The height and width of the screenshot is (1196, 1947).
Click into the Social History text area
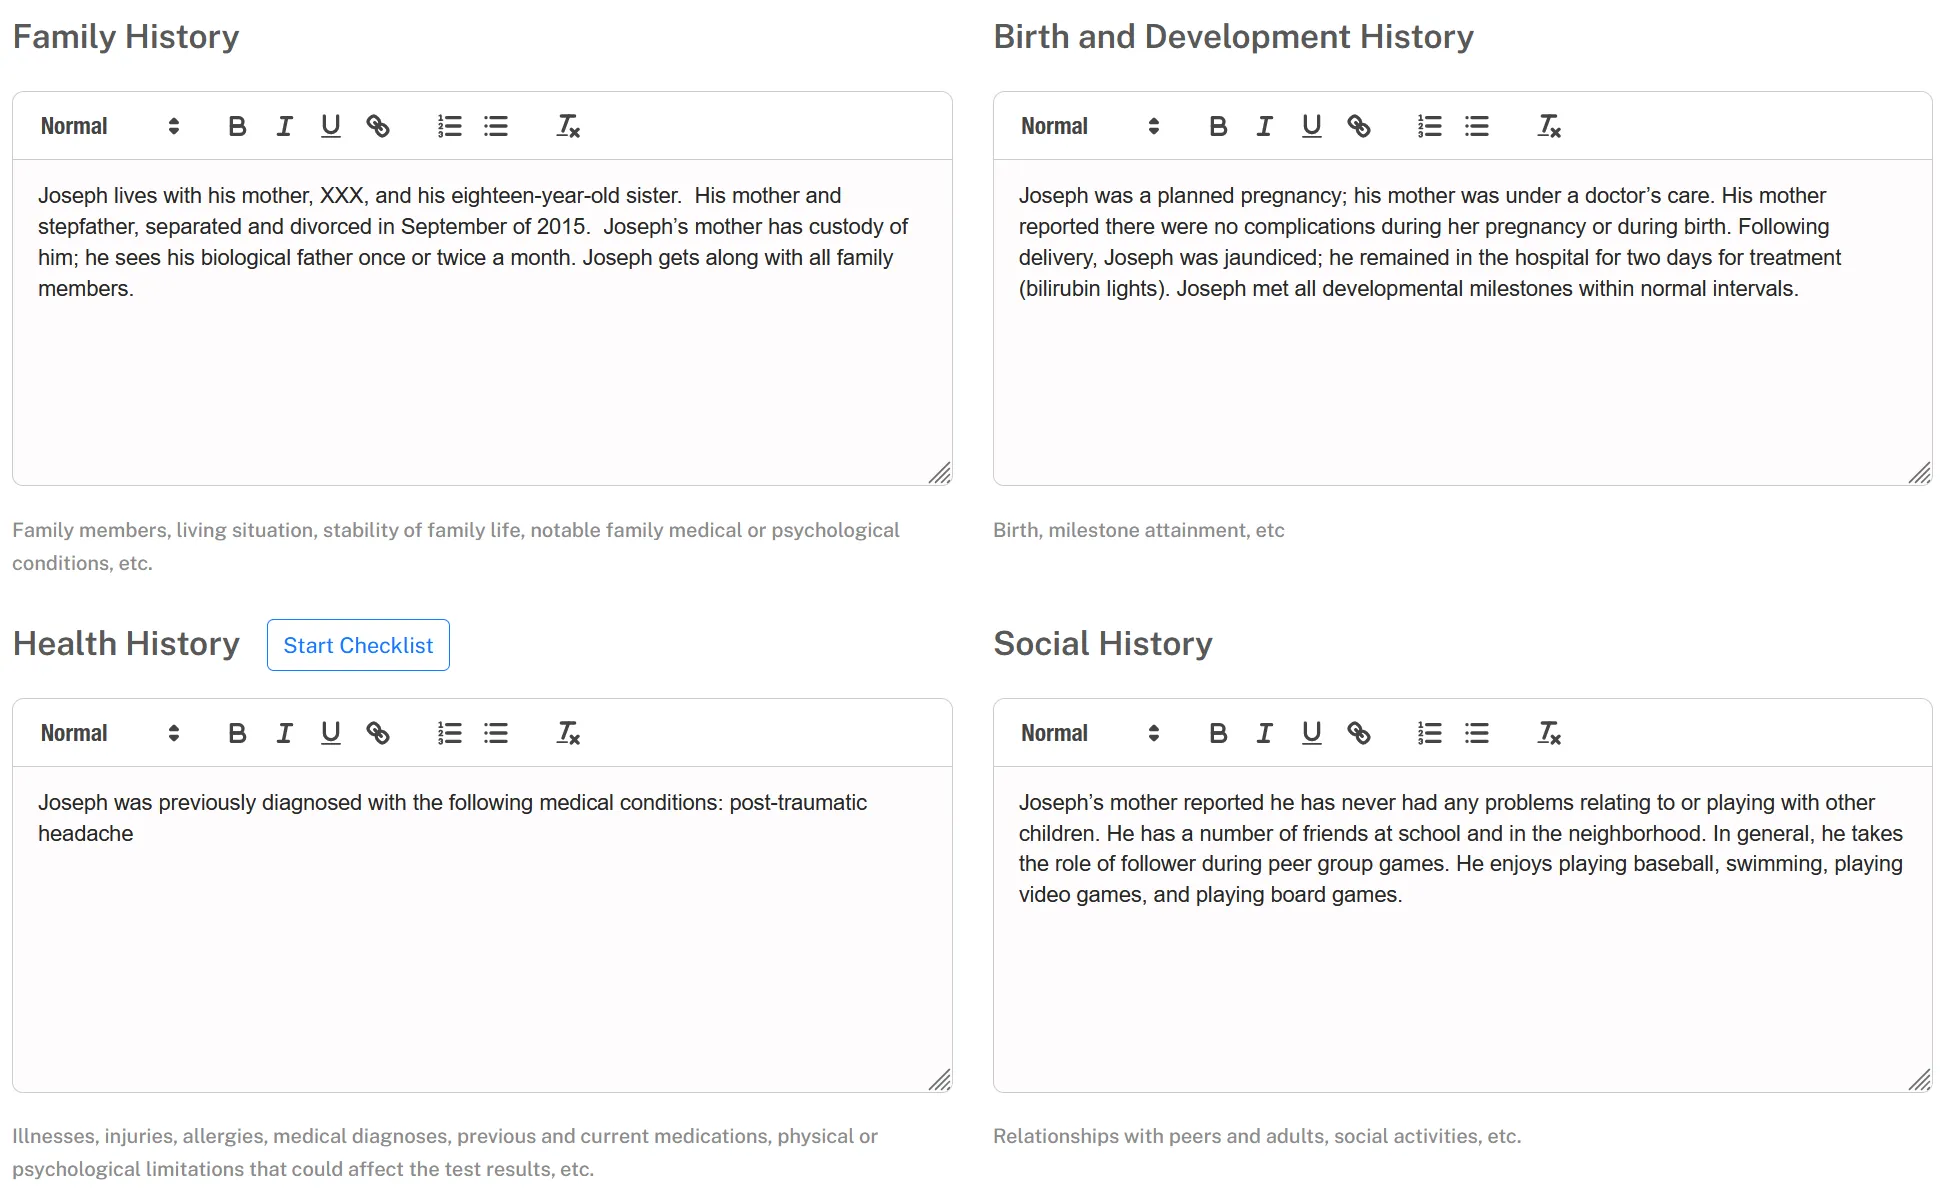click(x=1462, y=929)
